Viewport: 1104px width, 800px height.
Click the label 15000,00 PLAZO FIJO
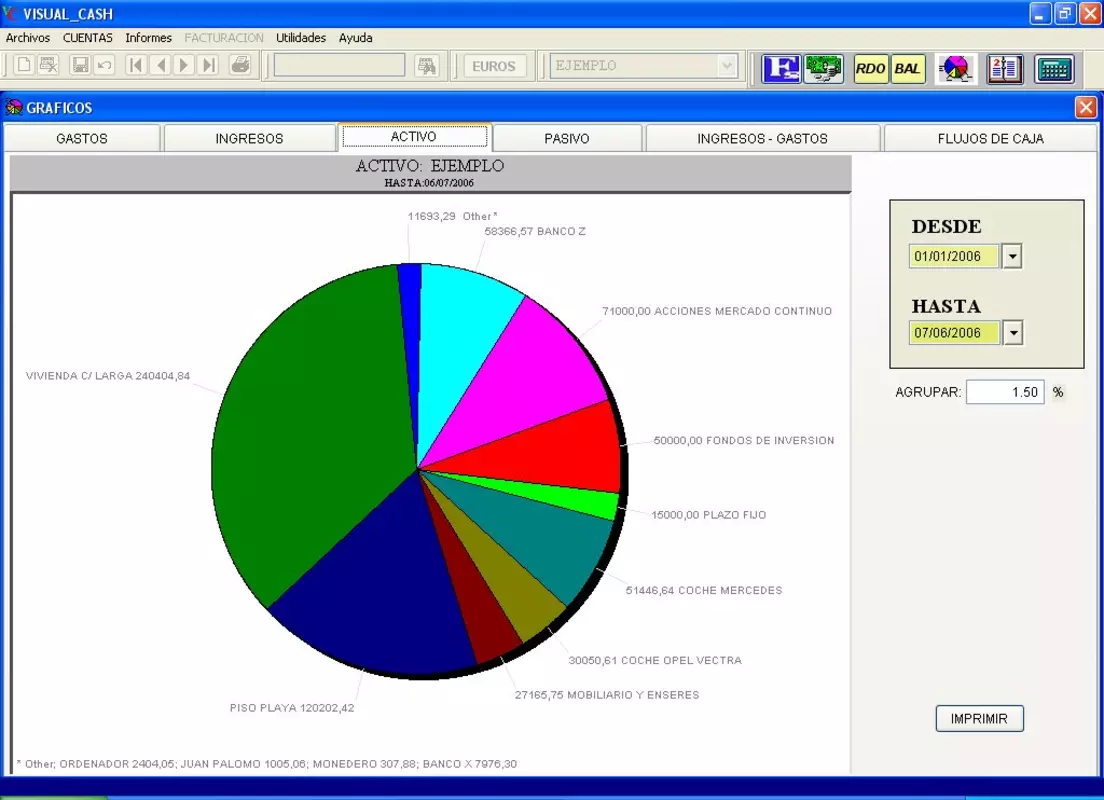pyautogui.click(x=708, y=515)
